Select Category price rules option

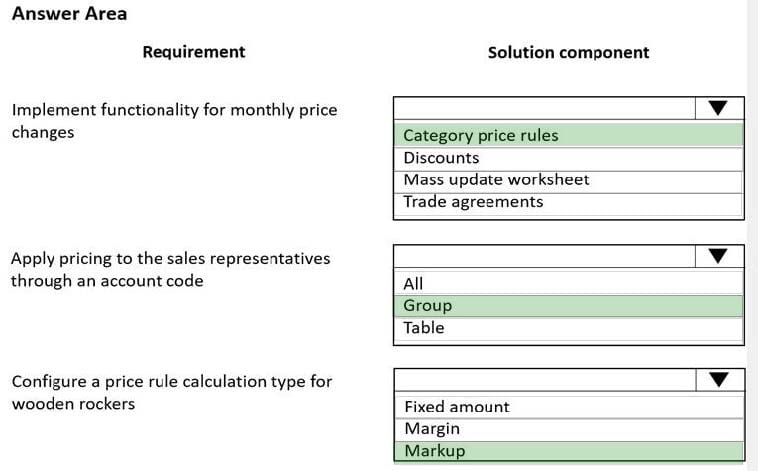coord(568,135)
